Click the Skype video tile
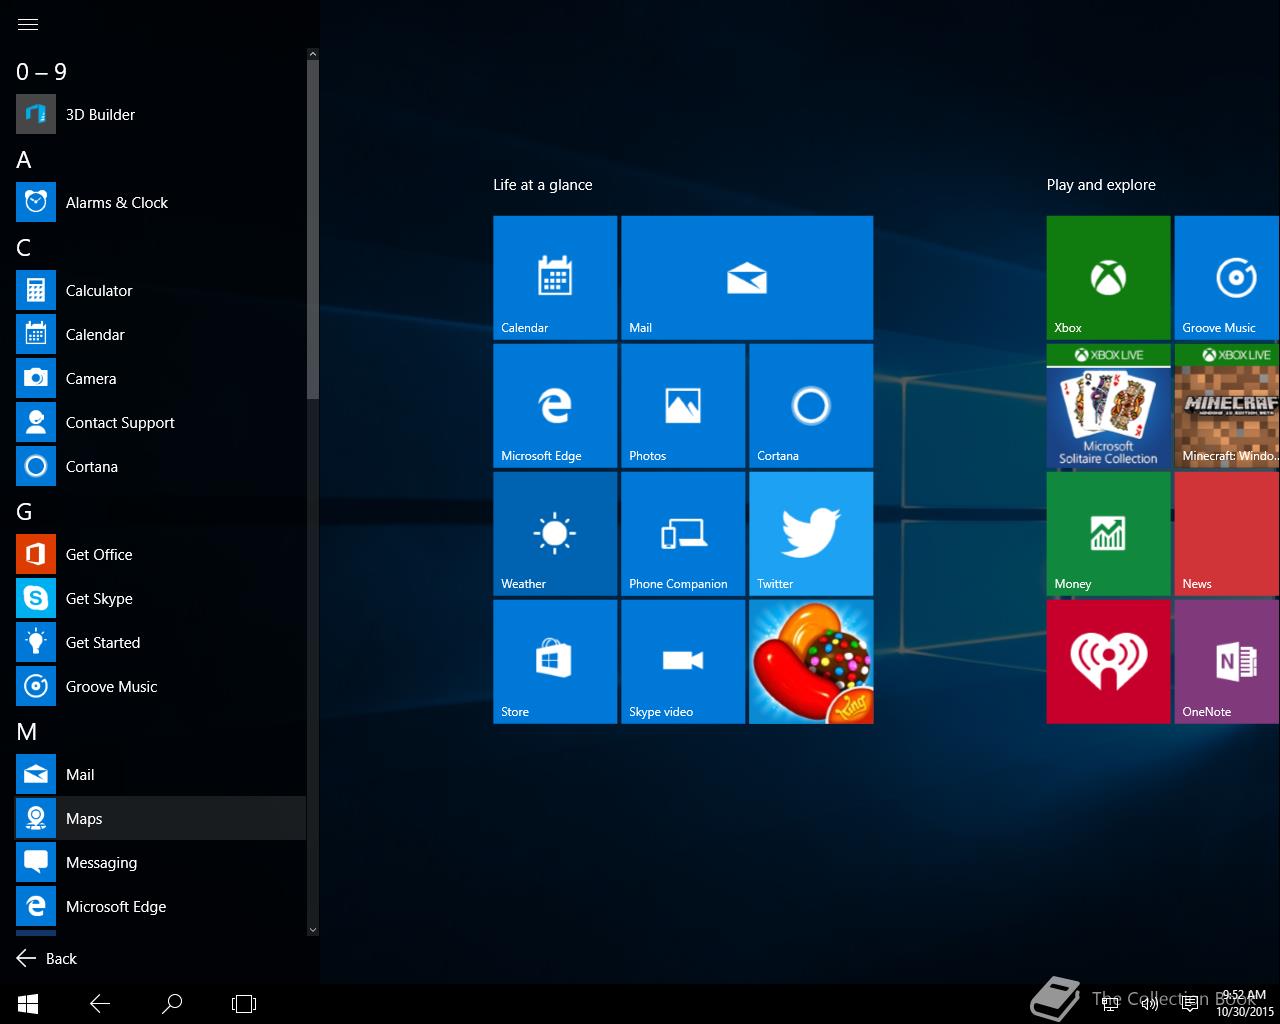 click(x=683, y=662)
